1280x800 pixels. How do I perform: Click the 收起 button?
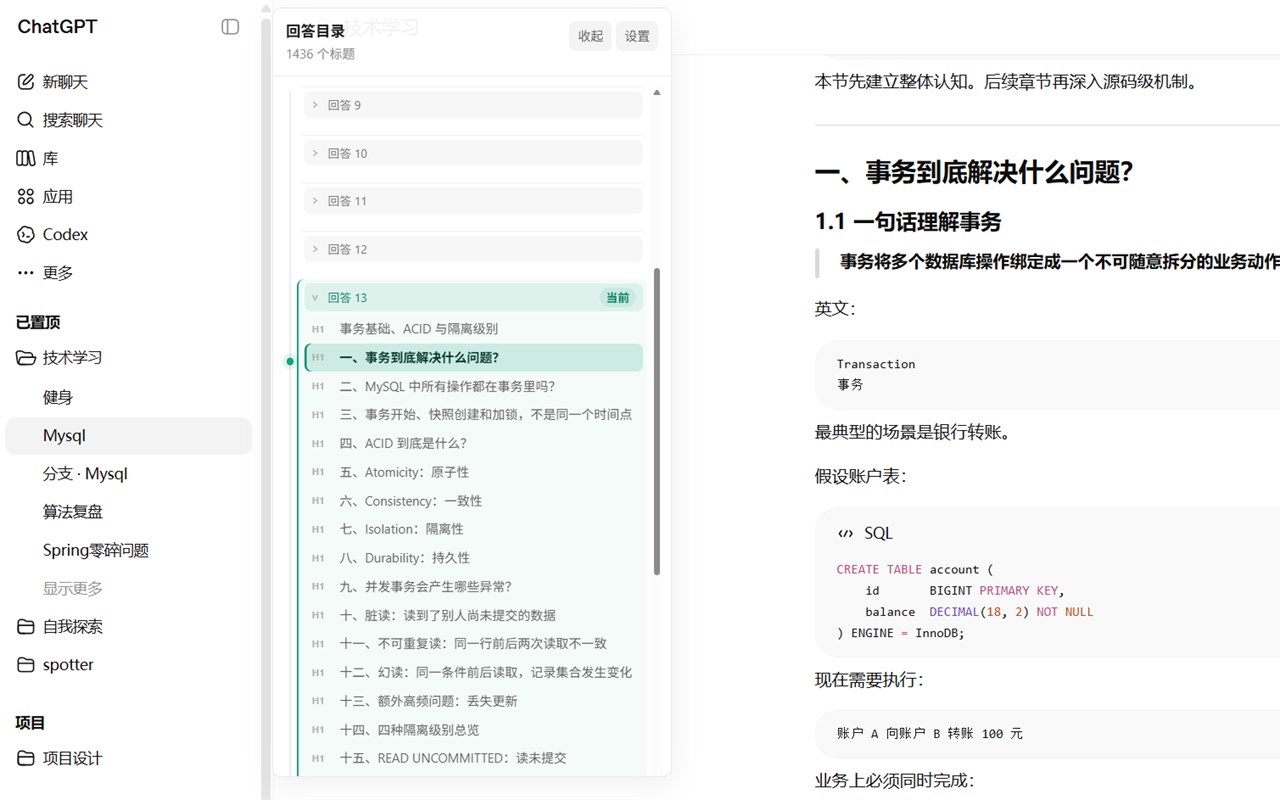tap(591, 36)
